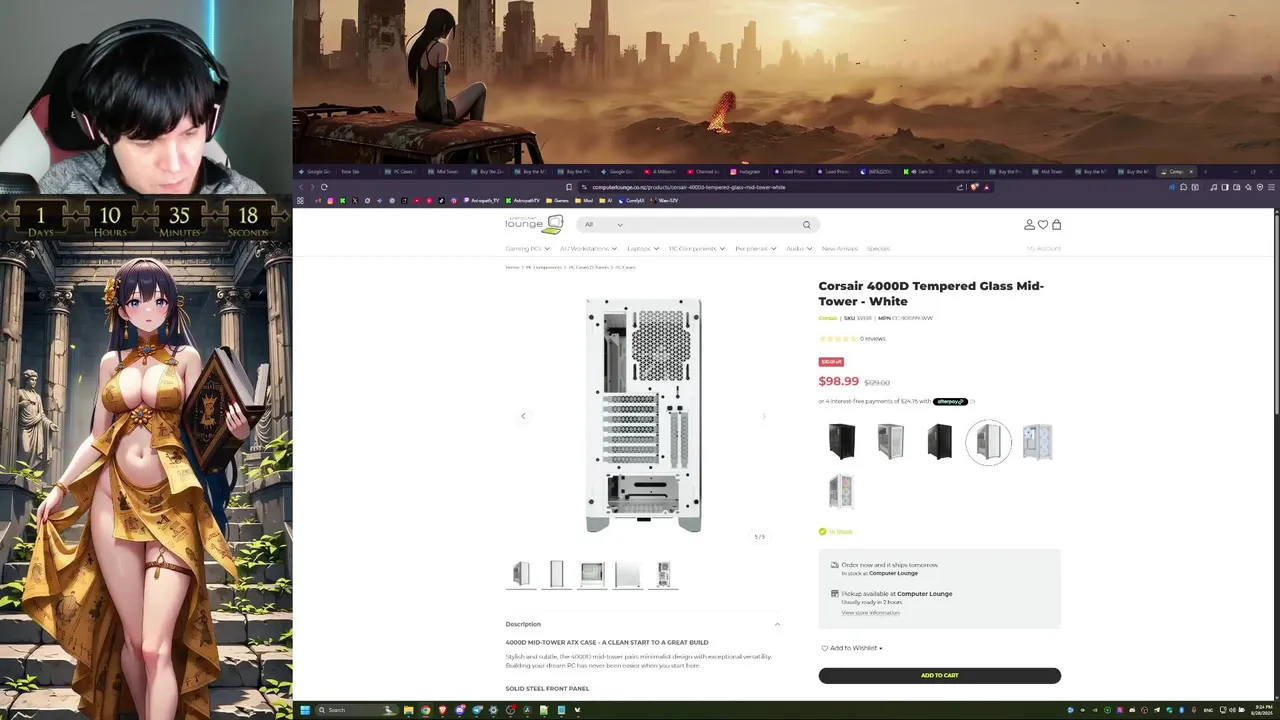Open Chrome from the taskbar
This screenshot has width=1280, height=720.
[425, 710]
